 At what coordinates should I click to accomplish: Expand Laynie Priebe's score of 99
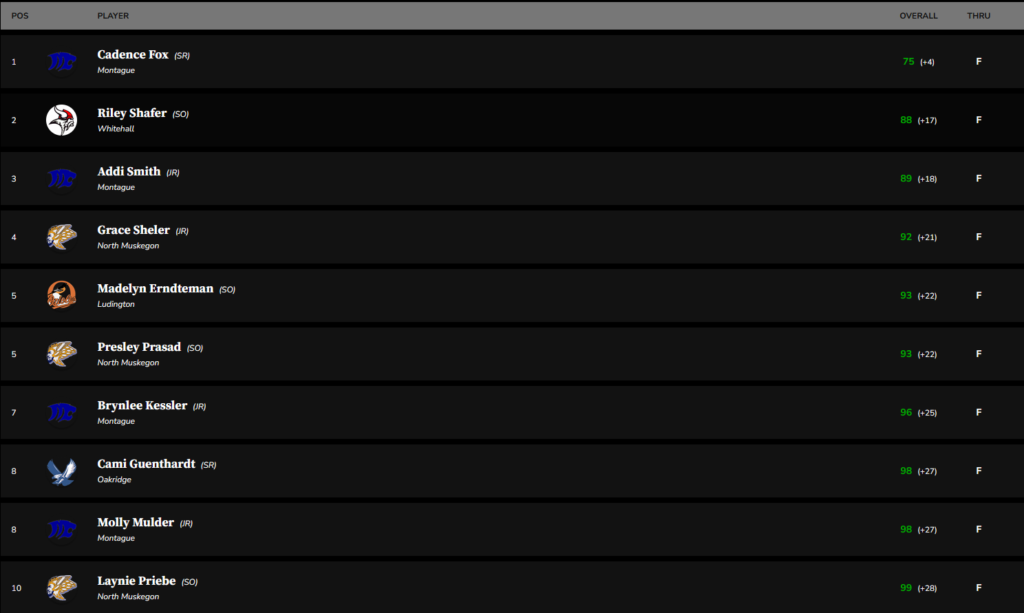(x=906, y=588)
